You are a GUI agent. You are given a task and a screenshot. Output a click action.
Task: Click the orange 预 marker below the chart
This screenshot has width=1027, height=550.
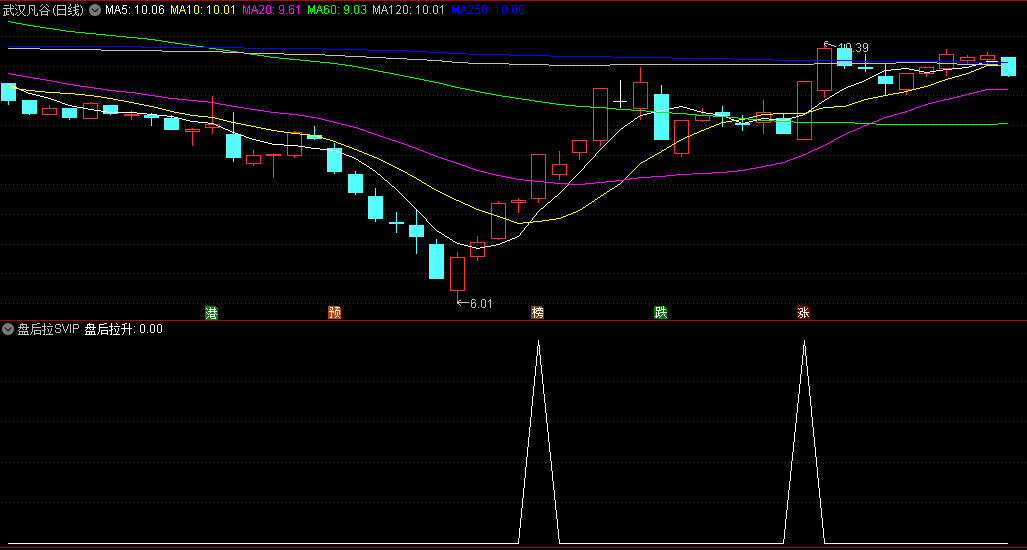(x=335, y=313)
